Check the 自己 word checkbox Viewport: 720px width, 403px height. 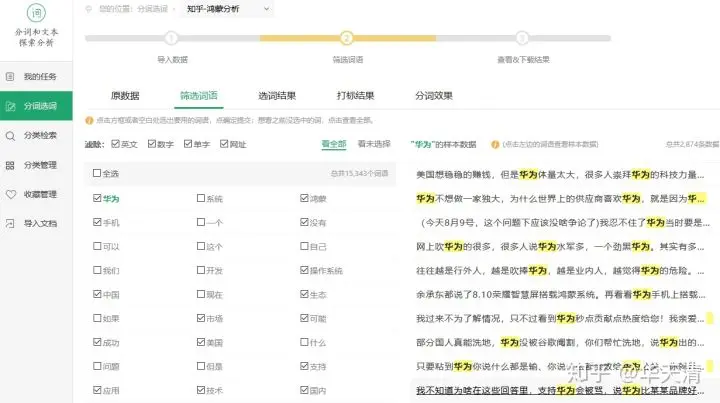(304, 246)
